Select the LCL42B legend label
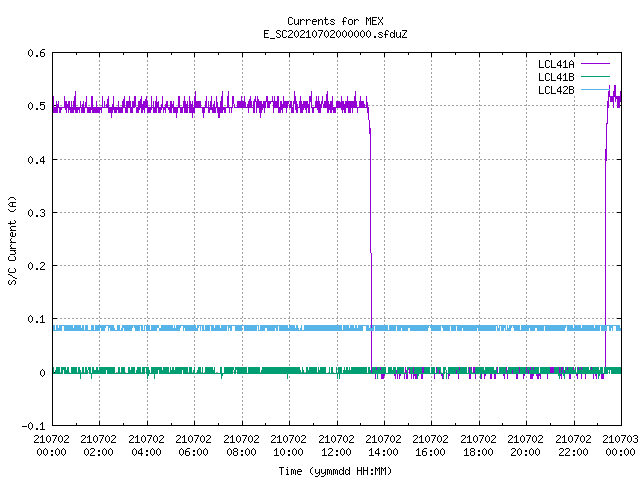The image size is (640, 480). [556, 90]
